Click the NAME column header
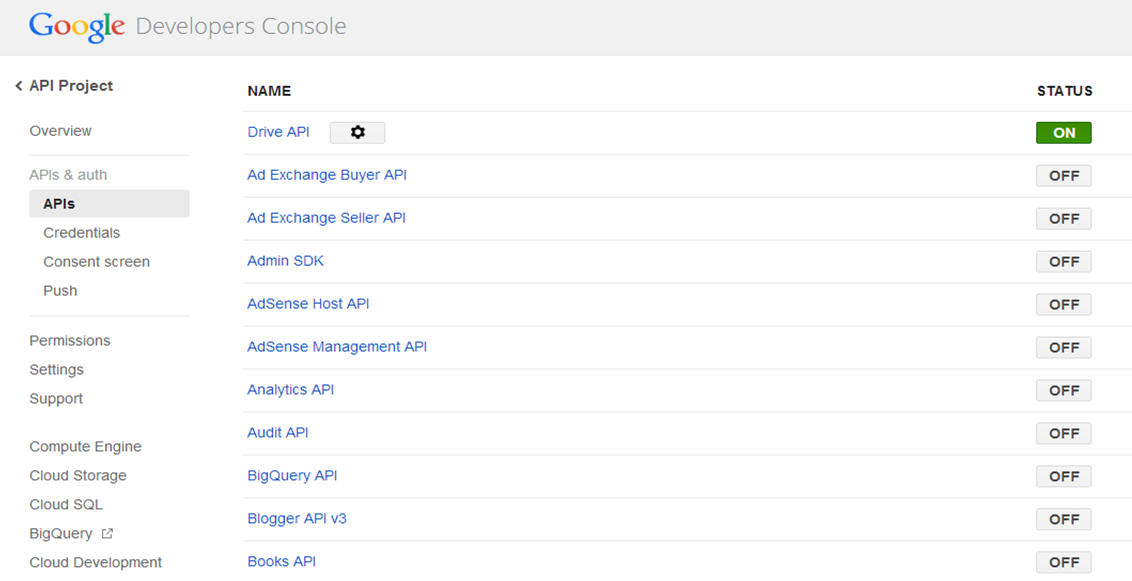1132x581 pixels. 269,91
